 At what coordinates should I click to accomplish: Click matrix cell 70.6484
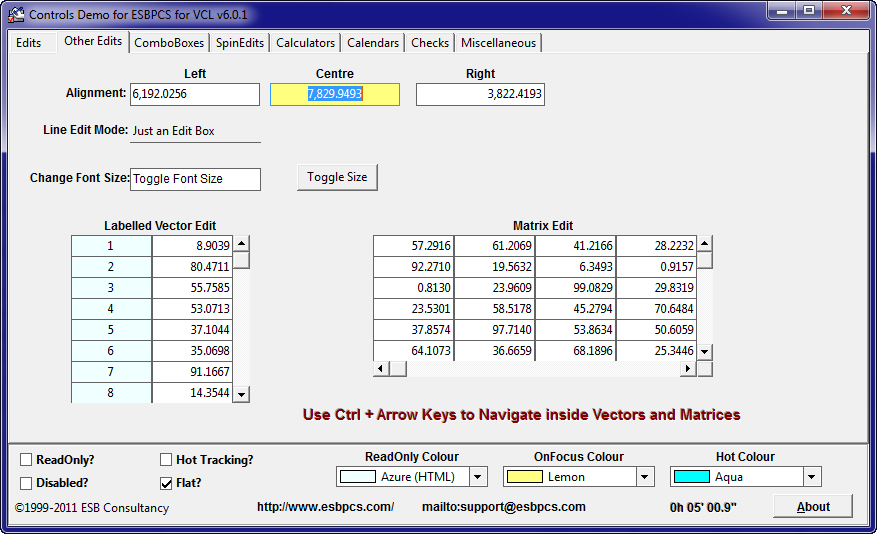pos(657,309)
